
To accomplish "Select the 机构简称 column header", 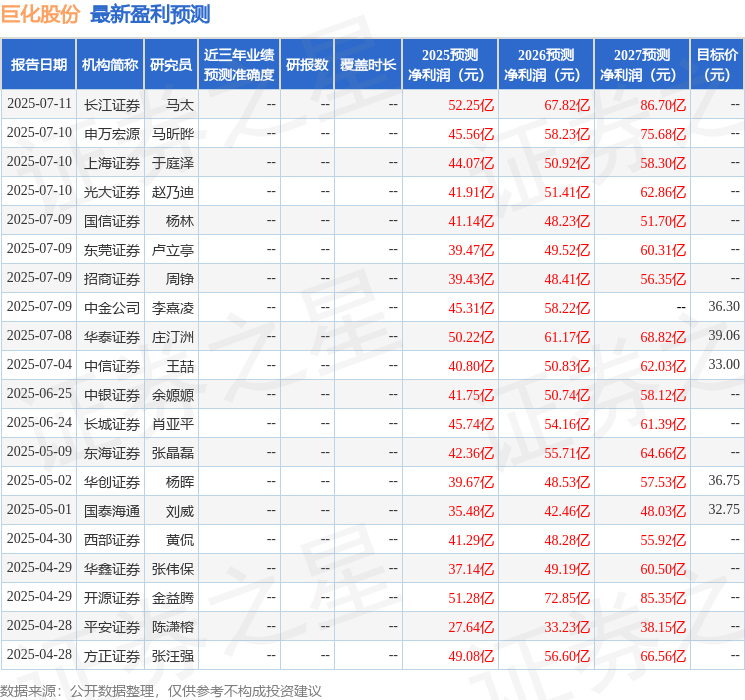I will pos(110,65).
